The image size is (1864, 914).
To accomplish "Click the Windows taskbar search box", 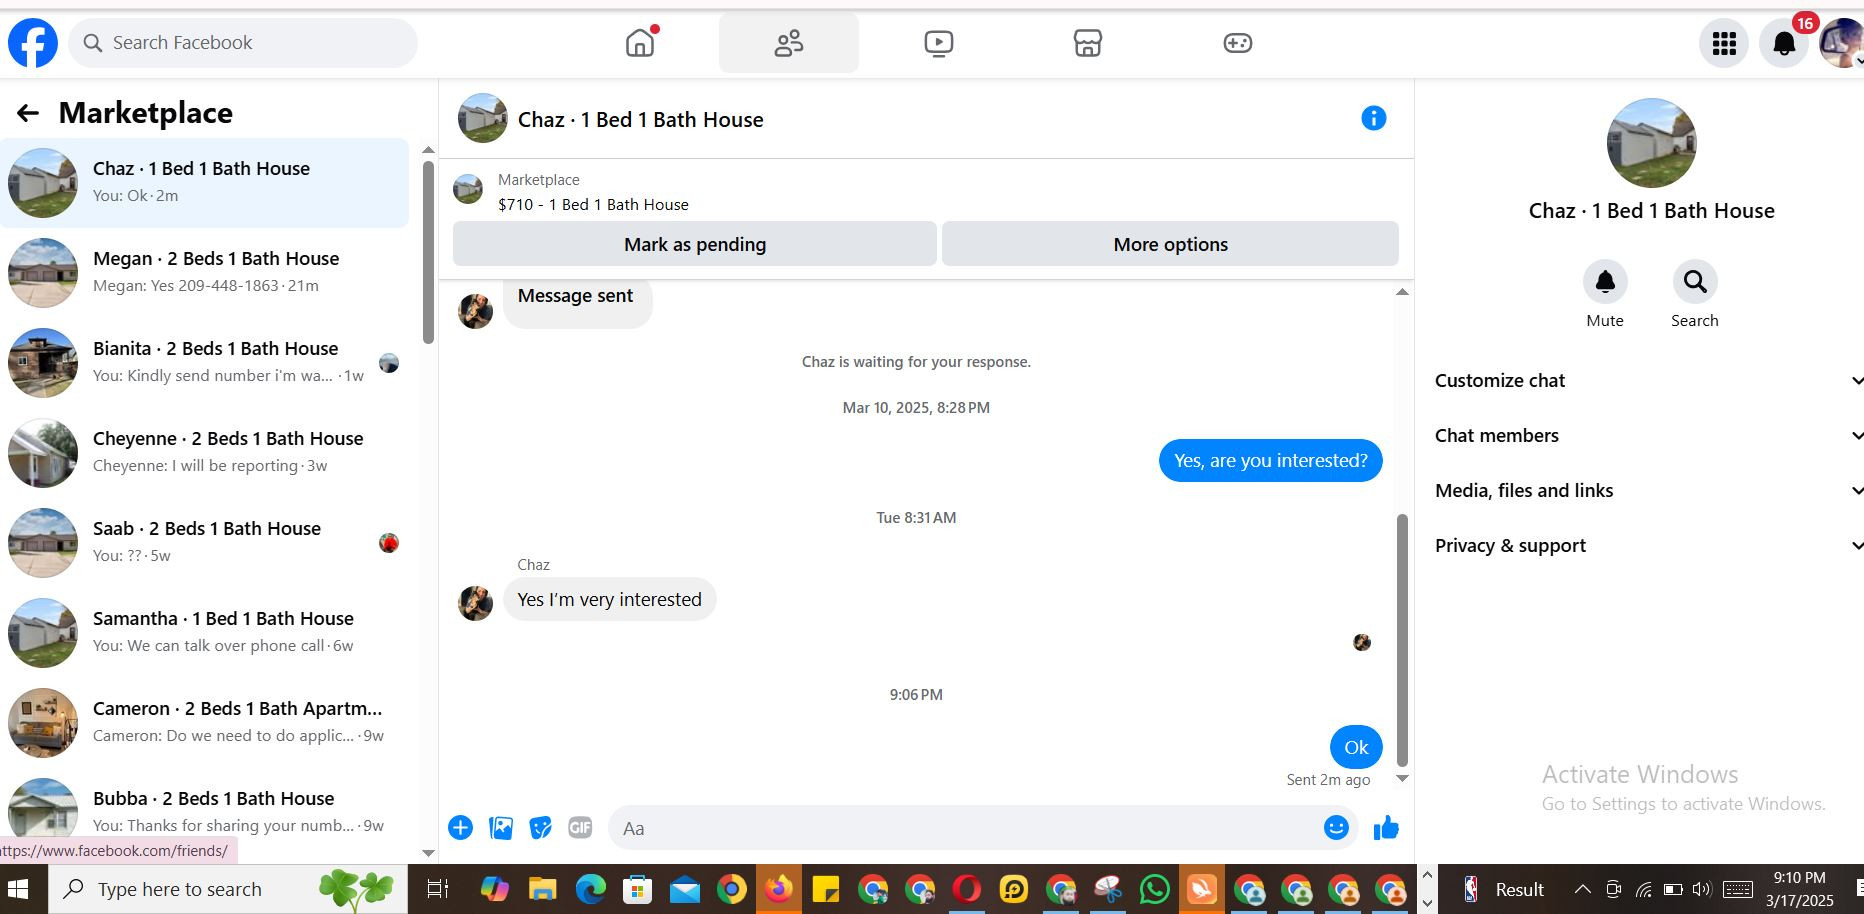I will click(227, 889).
